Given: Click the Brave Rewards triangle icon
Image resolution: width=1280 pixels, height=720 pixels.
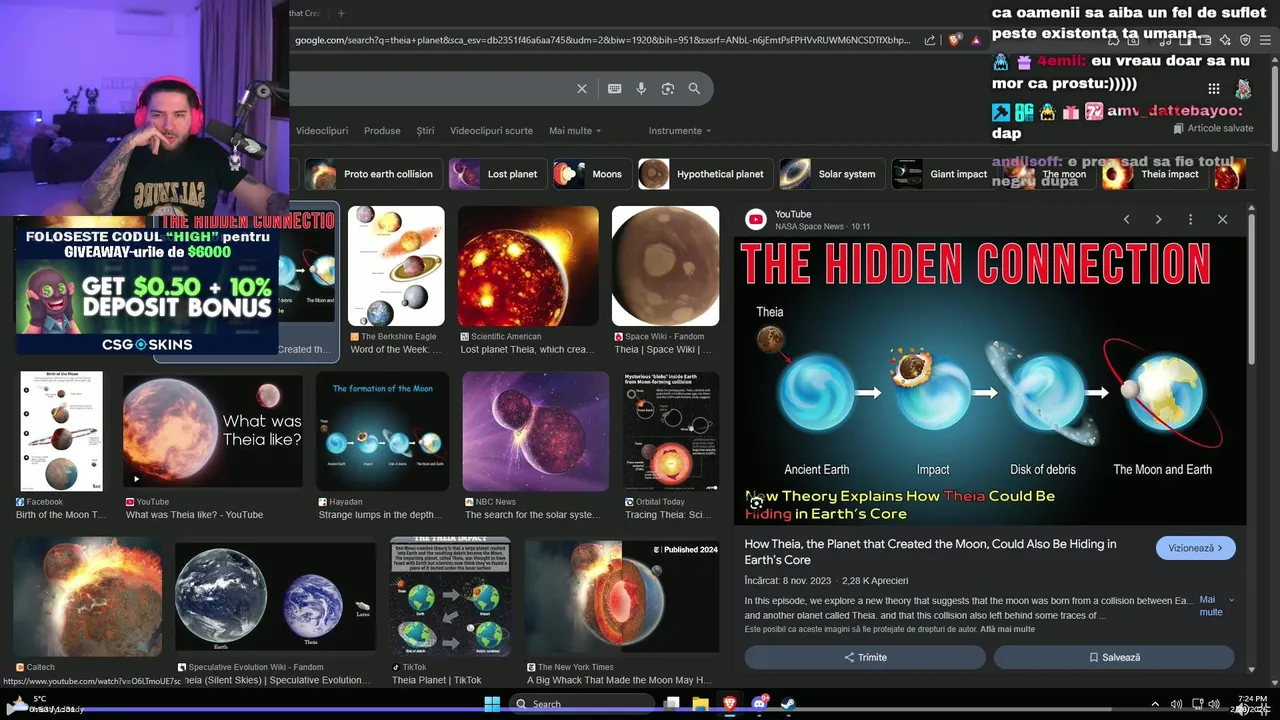Looking at the screenshot, I should point(976,40).
